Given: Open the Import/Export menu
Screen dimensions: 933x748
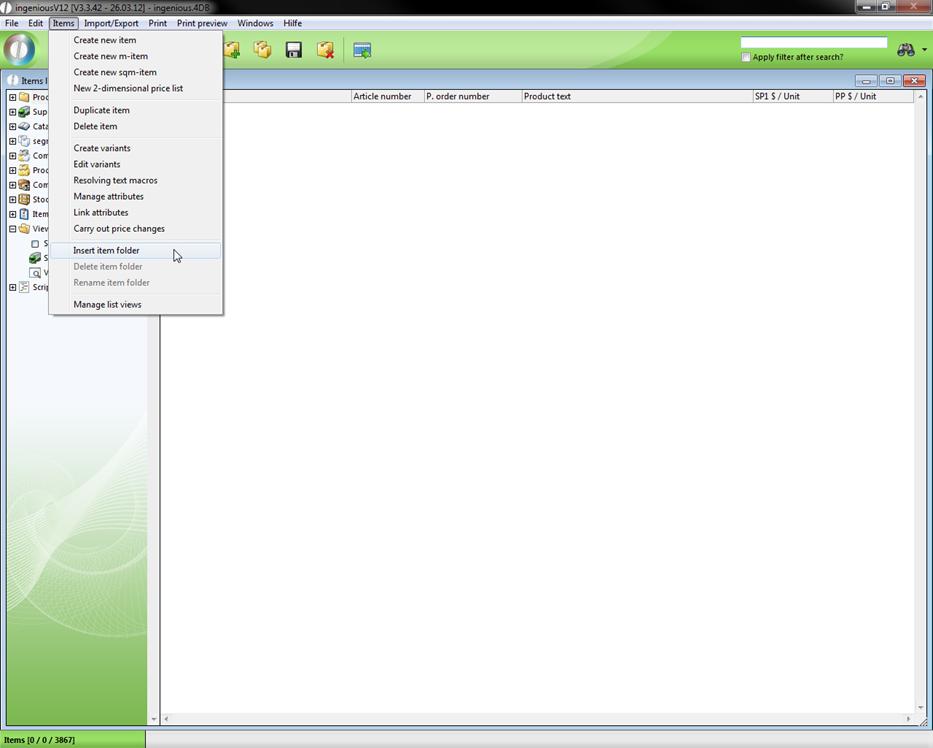Looking at the screenshot, I should pyautogui.click(x=111, y=23).
